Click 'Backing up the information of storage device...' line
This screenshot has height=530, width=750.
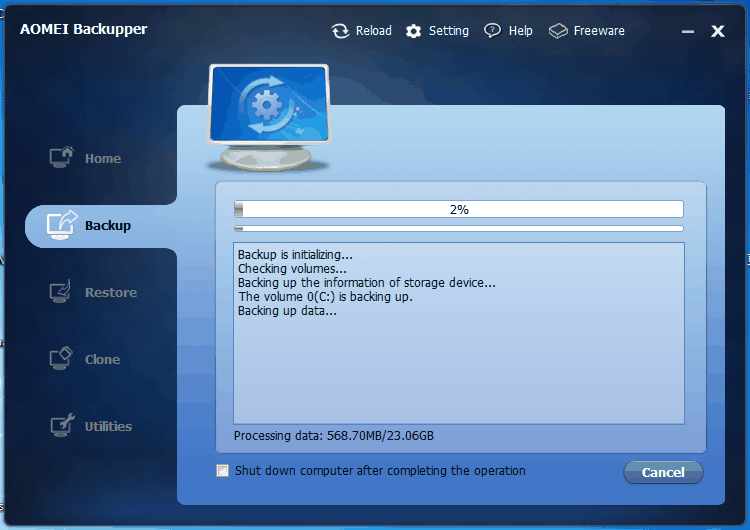coord(366,282)
